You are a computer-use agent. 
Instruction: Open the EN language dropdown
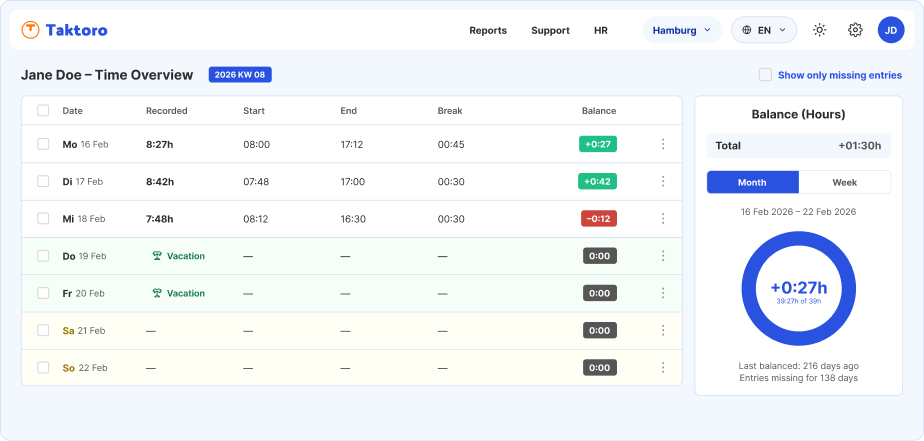[764, 30]
